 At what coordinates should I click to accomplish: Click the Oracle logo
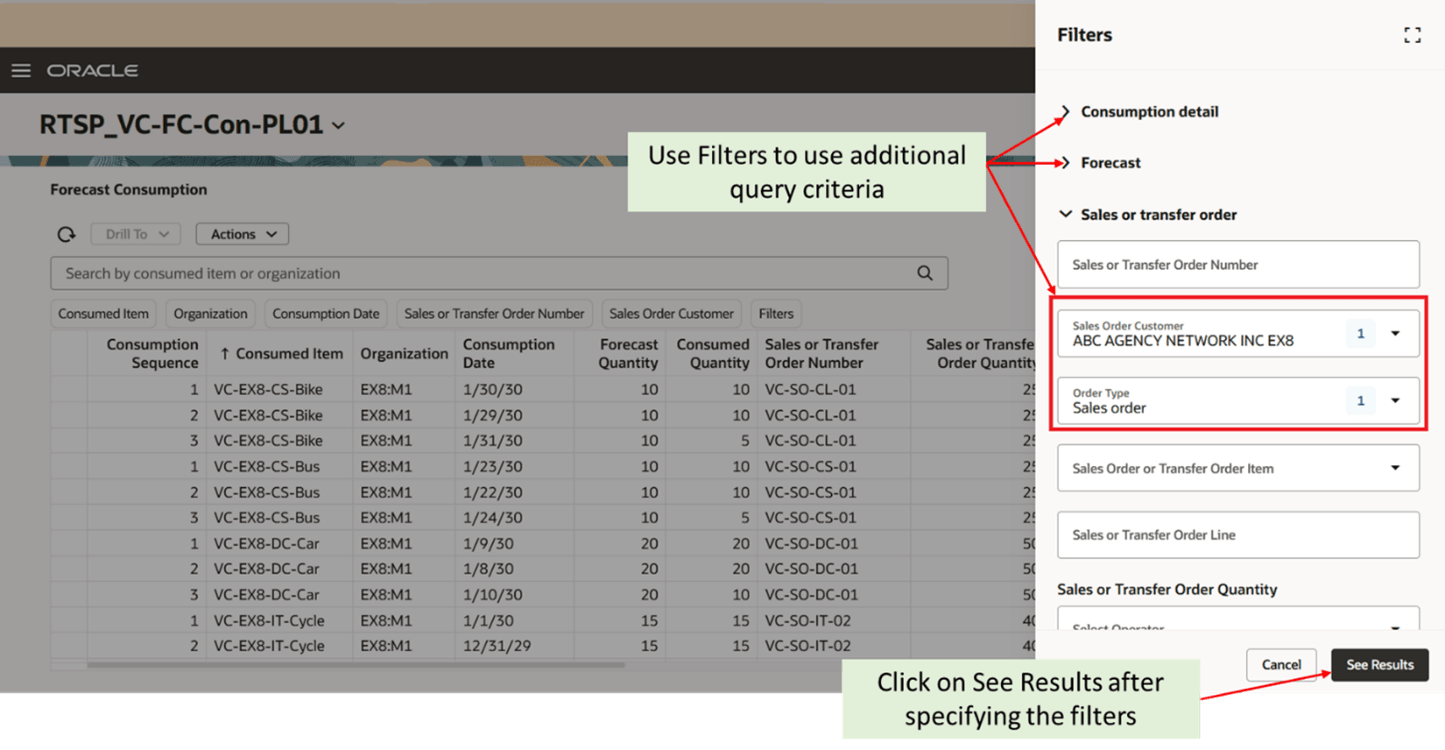[92, 71]
